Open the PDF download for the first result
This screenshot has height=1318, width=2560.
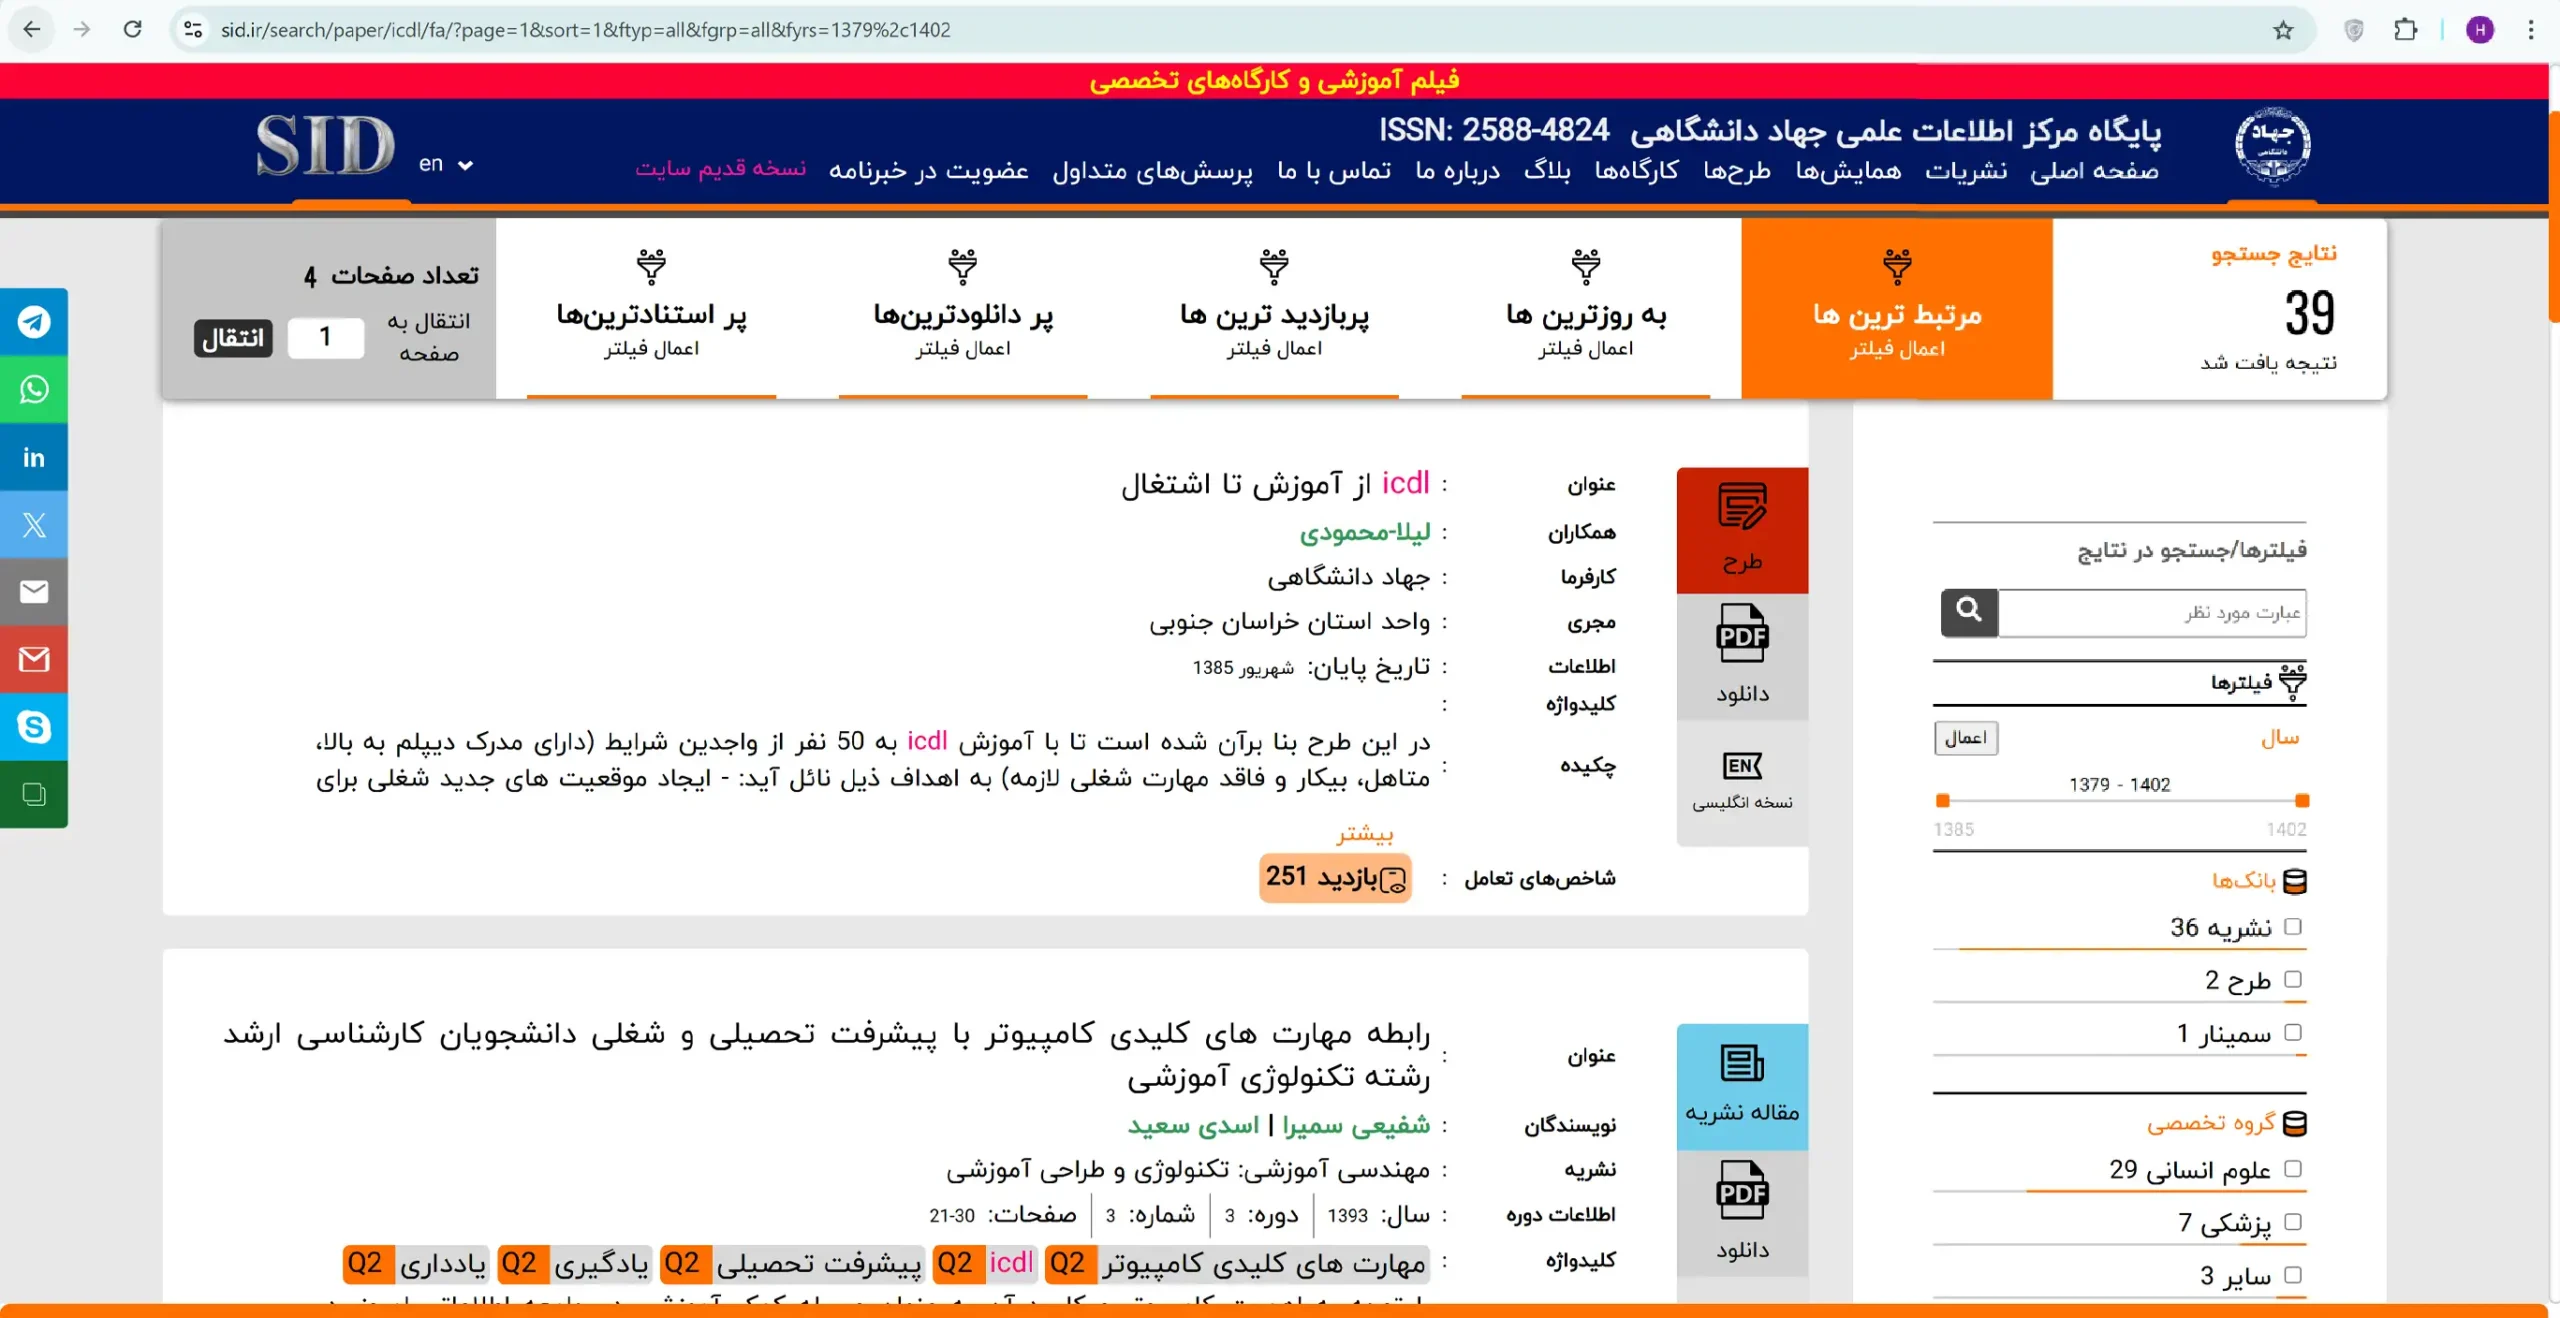[1742, 655]
